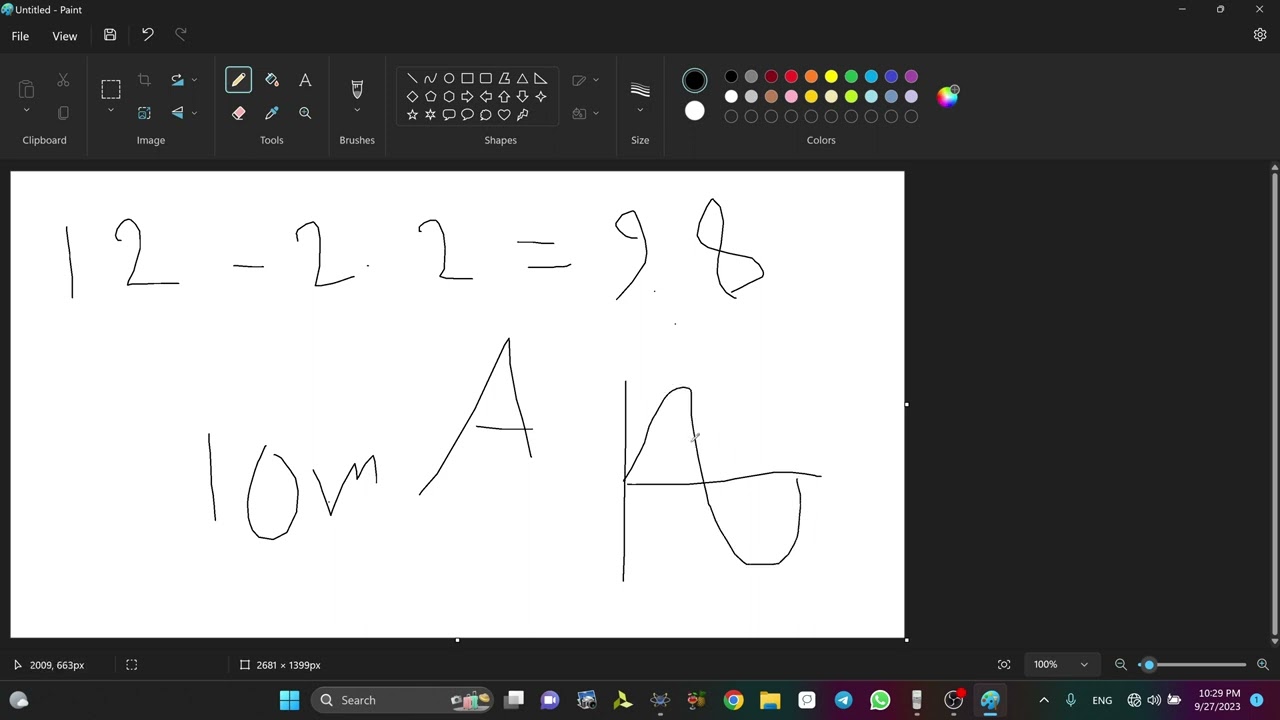
Task: Open Telegram from taskbar
Action: point(843,700)
